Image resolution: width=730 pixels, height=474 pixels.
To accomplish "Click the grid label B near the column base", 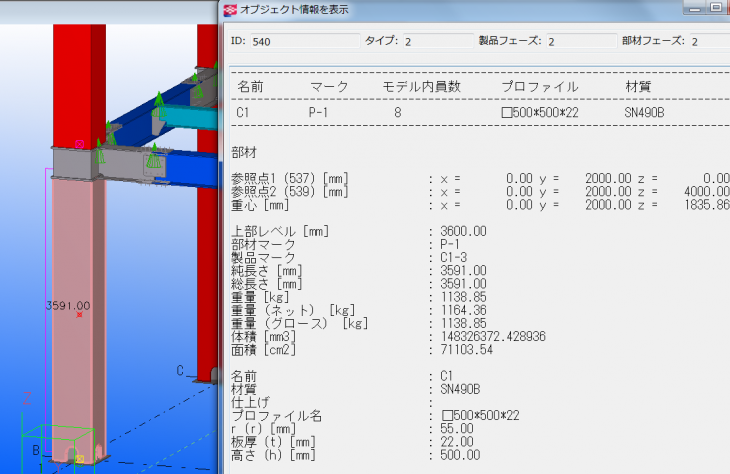I will pos(35,451).
